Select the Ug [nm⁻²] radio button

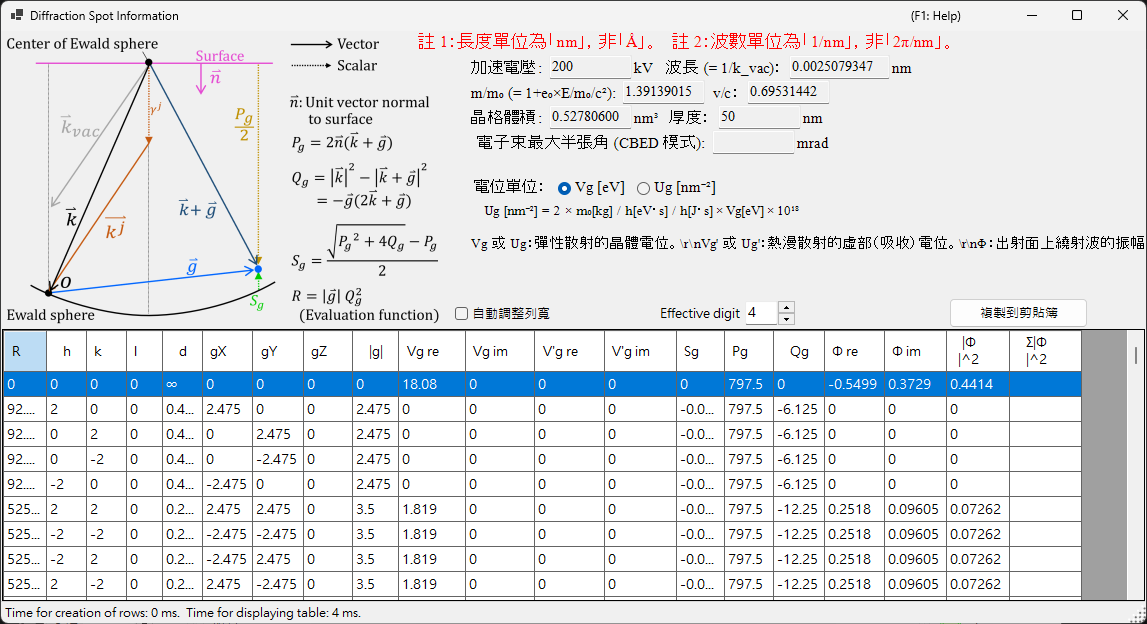pos(643,188)
